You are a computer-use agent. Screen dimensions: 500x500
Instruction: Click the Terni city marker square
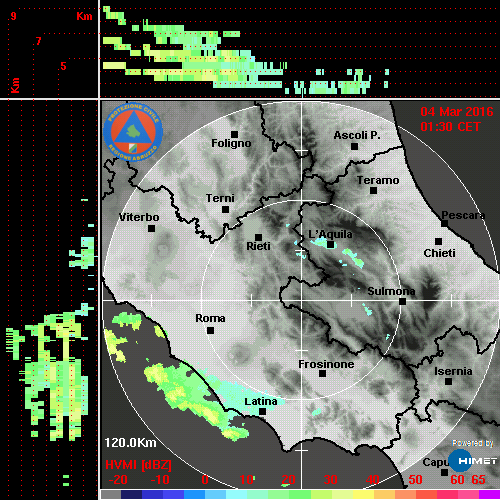(225, 210)
